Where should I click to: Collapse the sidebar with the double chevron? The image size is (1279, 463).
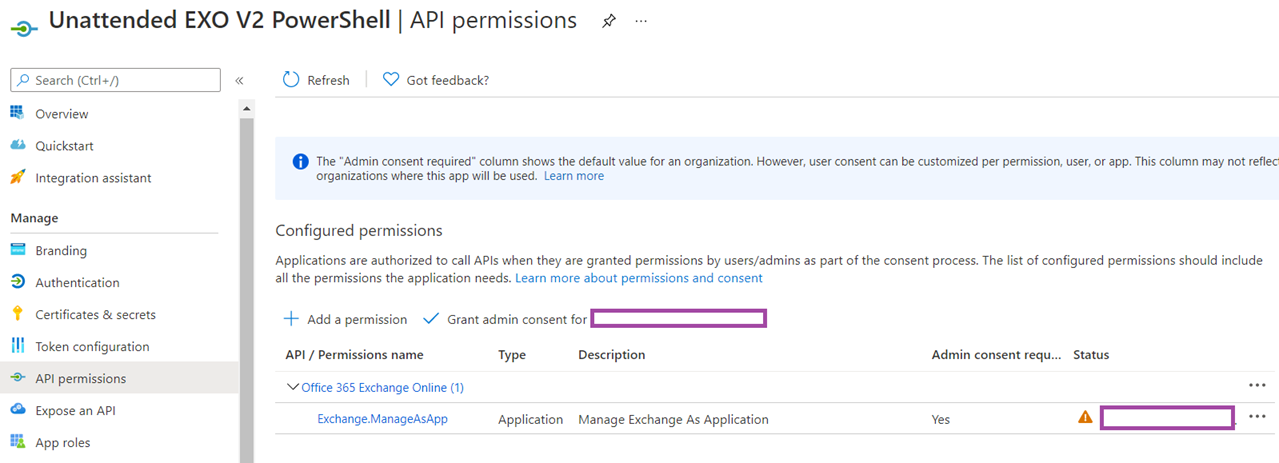(240, 80)
